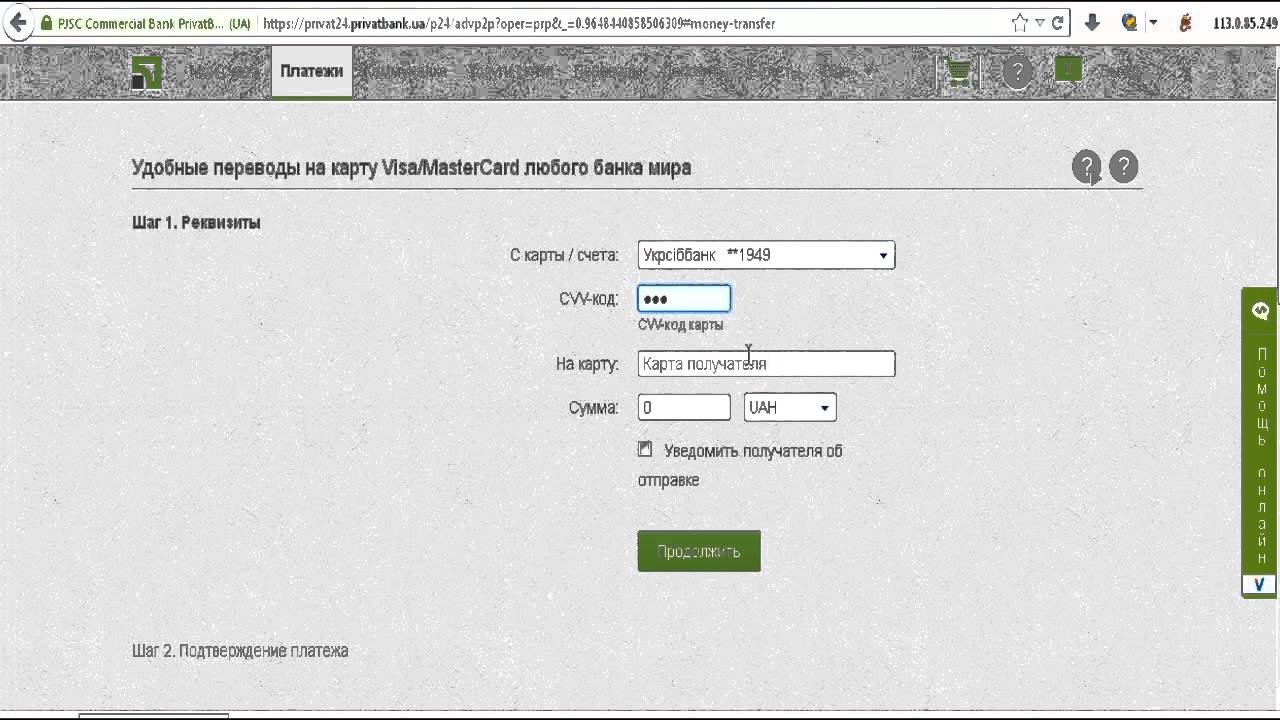Click the rightmost help question mark beside heading
This screenshot has width=1280, height=720.
pyautogui.click(x=1124, y=167)
